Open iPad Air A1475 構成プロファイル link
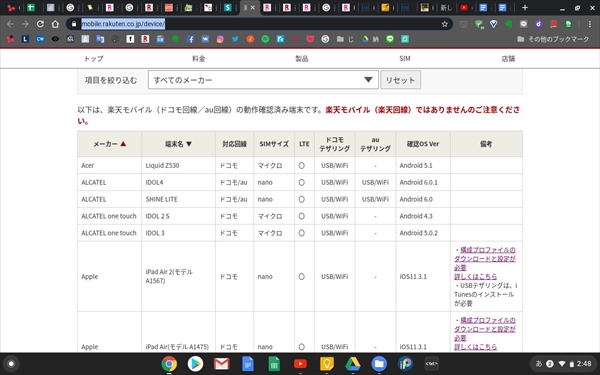 485,329
